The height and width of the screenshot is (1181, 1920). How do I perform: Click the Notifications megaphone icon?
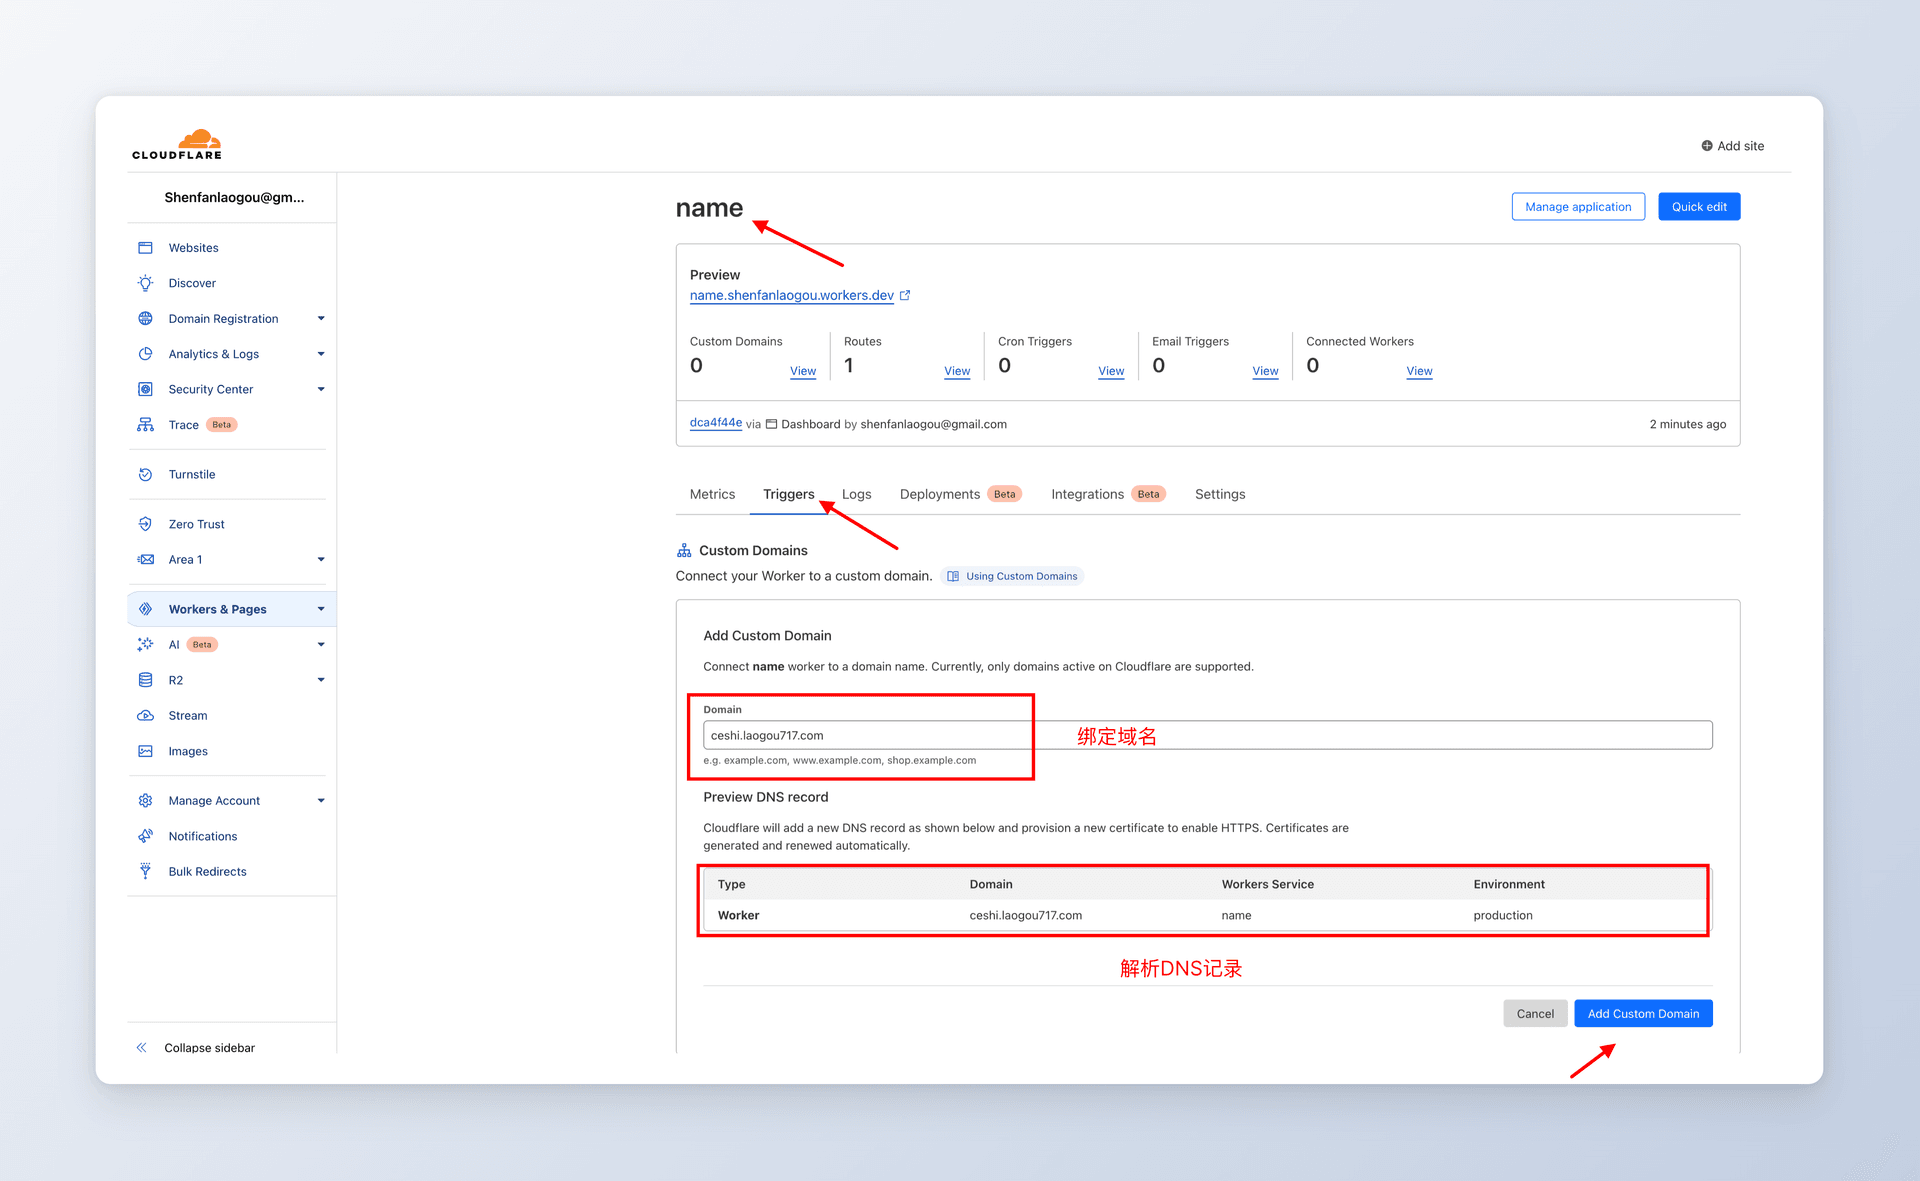[145, 836]
